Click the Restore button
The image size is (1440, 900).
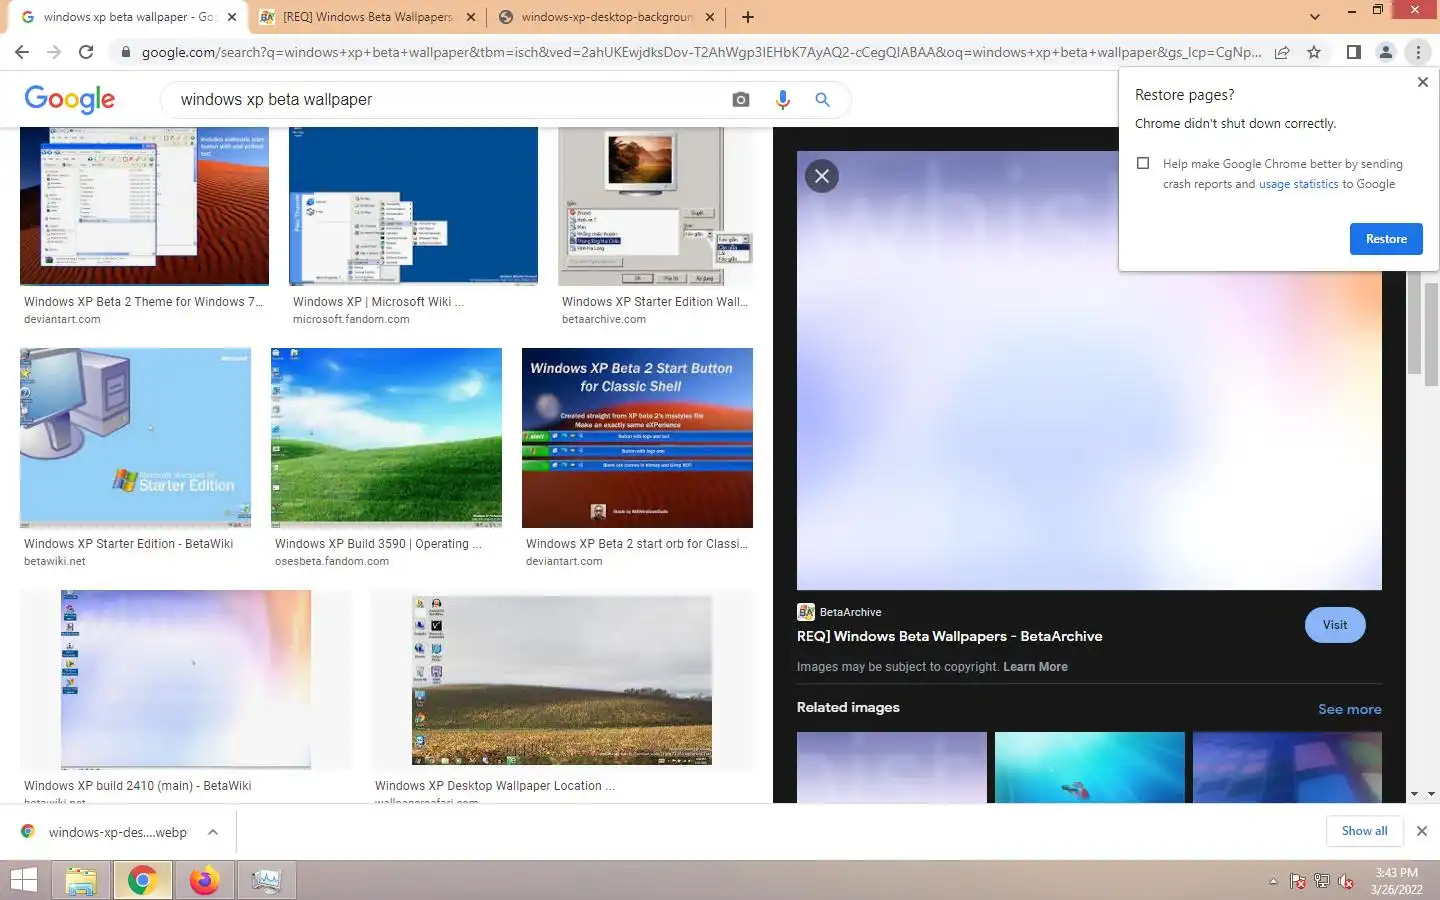(x=1386, y=239)
